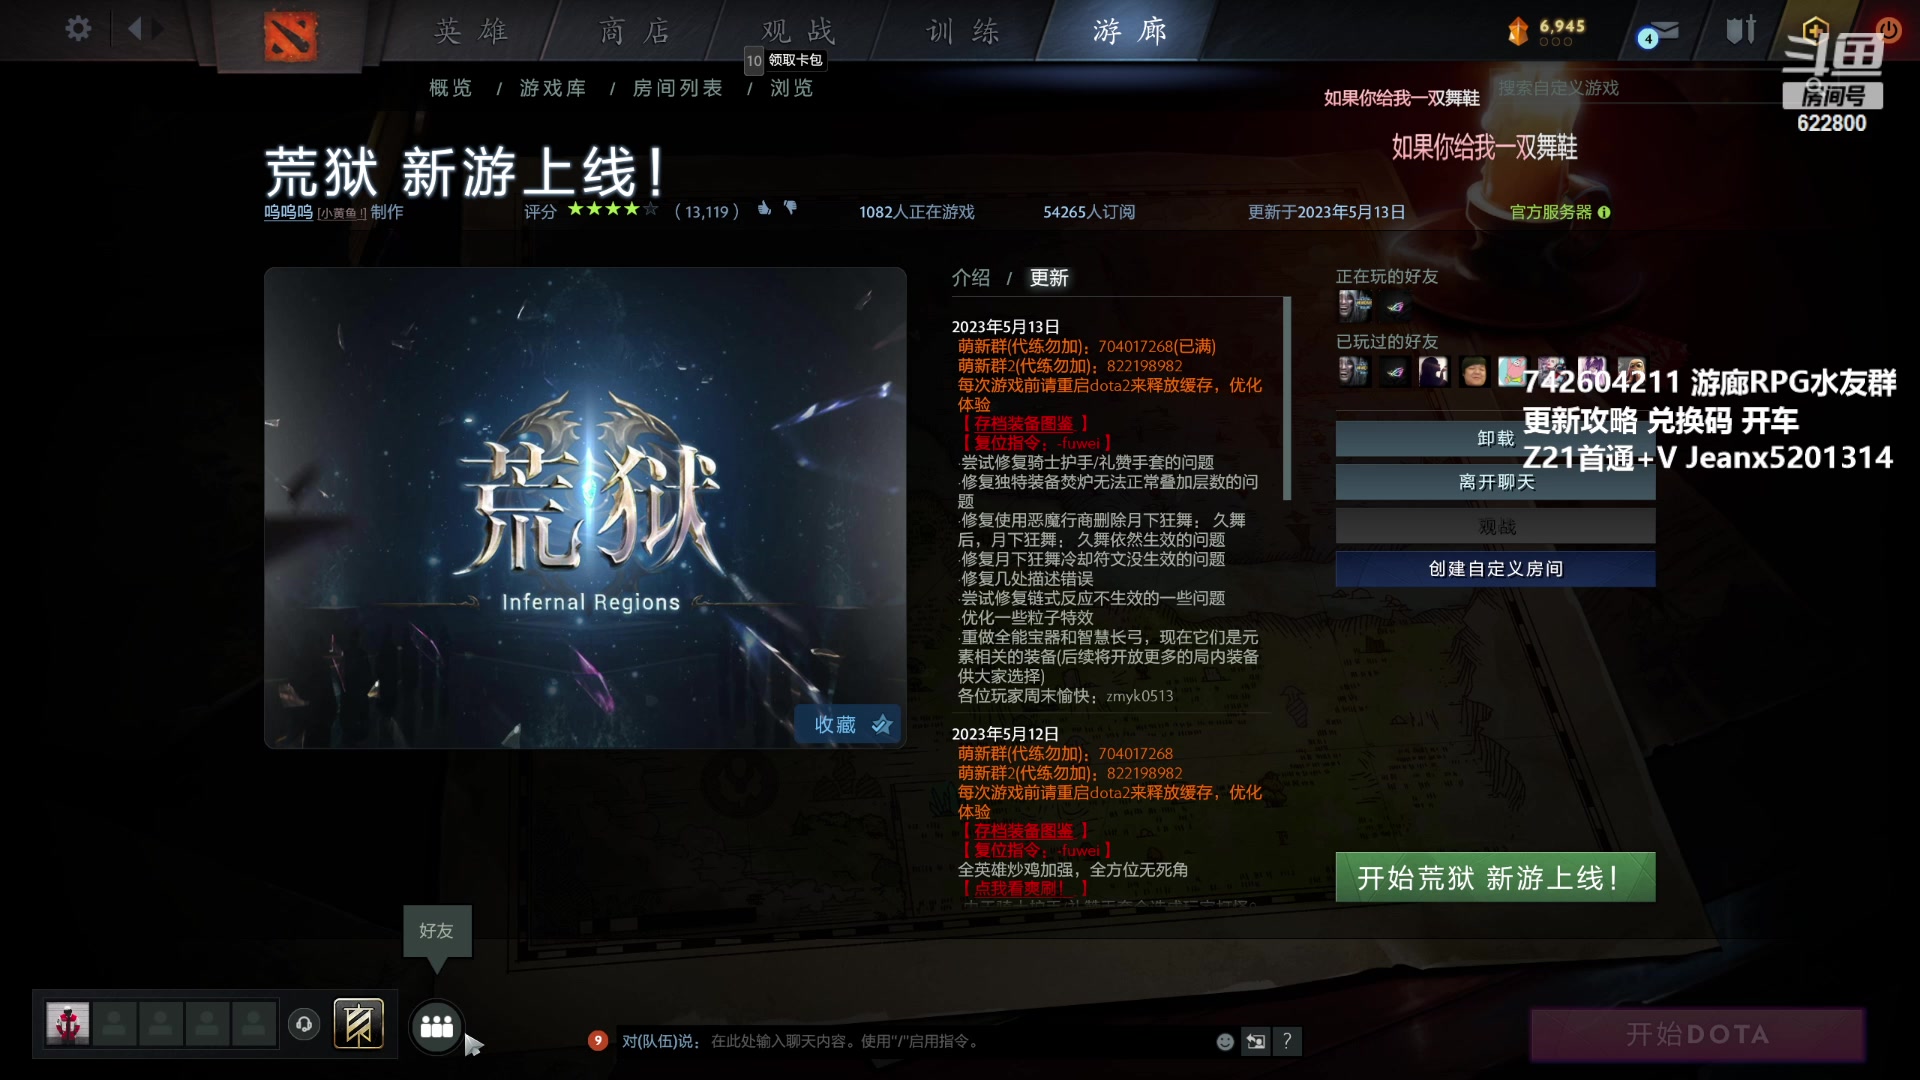Open the friends list icon near chat bar
The image size is (1920, 1080).
tap(436, 1026)
